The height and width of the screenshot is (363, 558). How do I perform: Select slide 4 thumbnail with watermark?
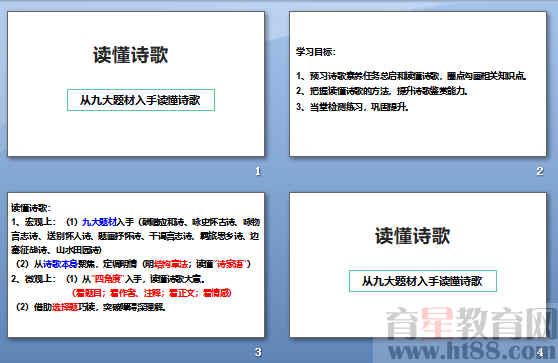[418, 265]
